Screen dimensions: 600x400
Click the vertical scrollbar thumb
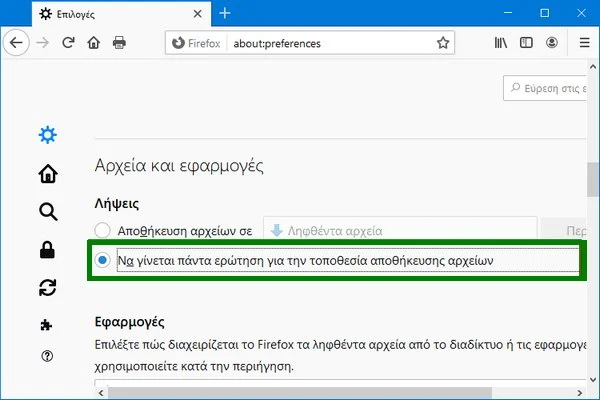click(593, 180)
